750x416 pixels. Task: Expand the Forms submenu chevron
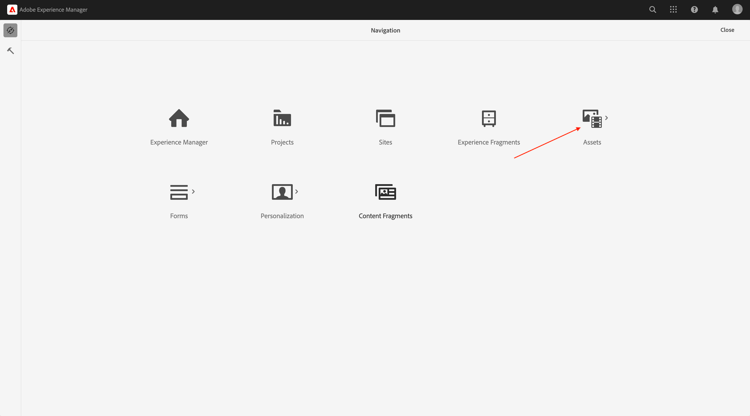193,191
